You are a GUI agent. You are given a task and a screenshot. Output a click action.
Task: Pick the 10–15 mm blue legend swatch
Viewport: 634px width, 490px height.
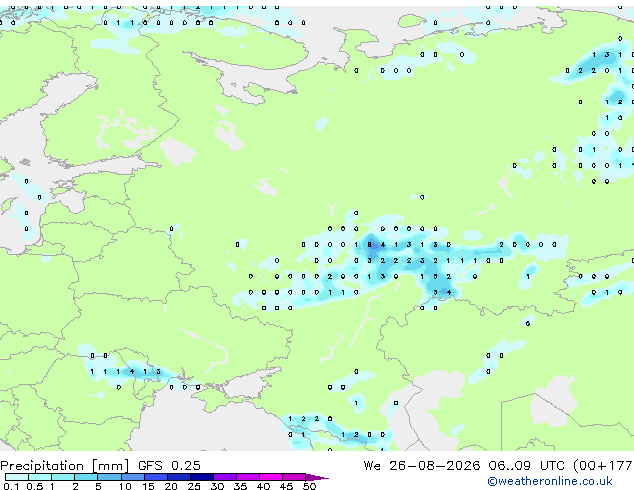coord(132,477)
